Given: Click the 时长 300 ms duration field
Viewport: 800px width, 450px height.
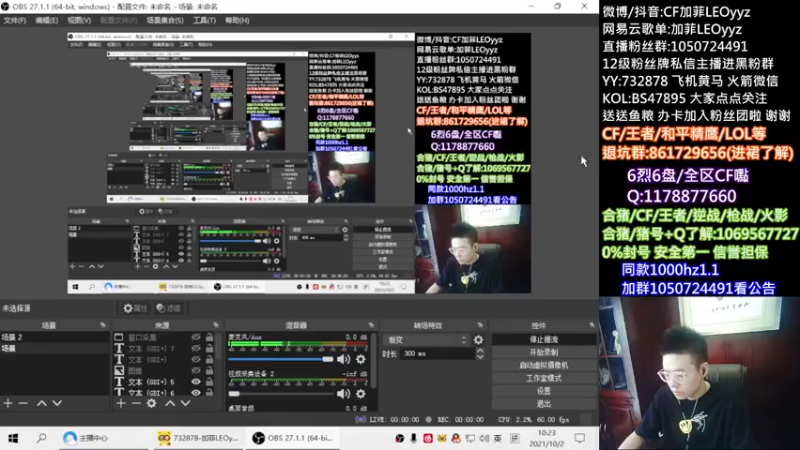Looking at the screenshot, I should coord(438,354).
